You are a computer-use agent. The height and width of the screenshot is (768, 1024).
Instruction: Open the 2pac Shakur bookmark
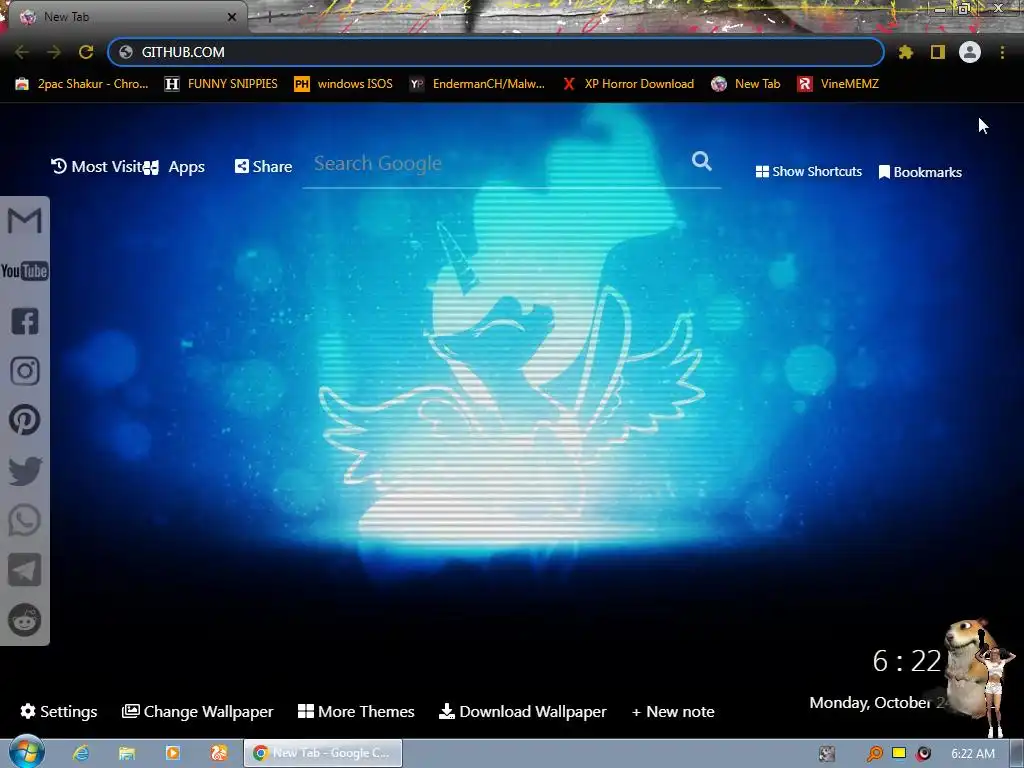82,84
